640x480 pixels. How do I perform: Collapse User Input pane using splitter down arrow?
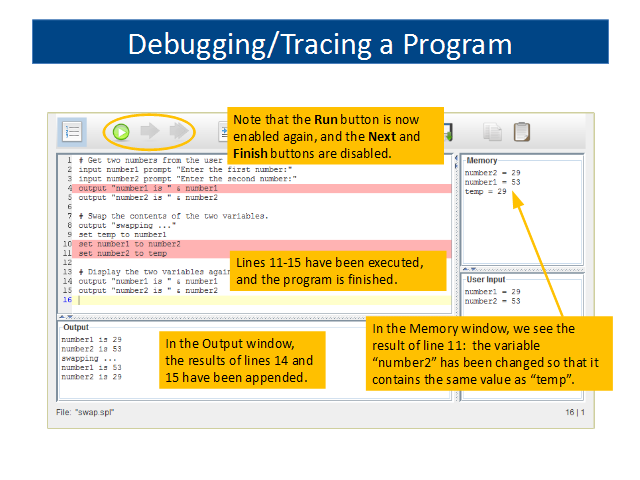pos(473,269)
